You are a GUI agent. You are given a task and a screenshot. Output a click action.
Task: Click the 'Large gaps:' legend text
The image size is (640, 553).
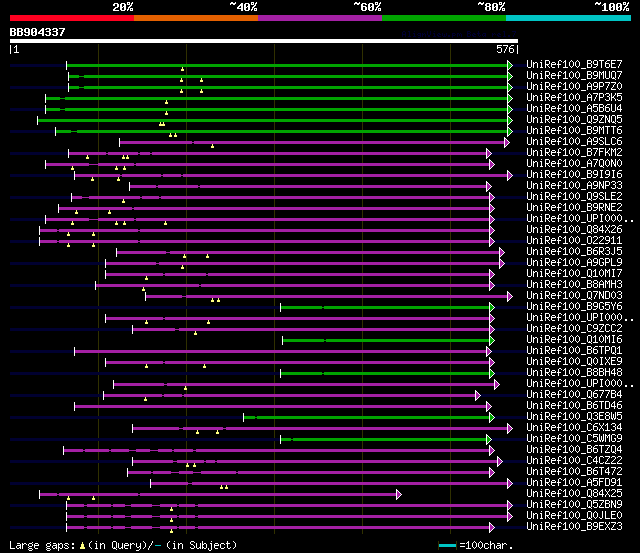(x=42, y=546)
